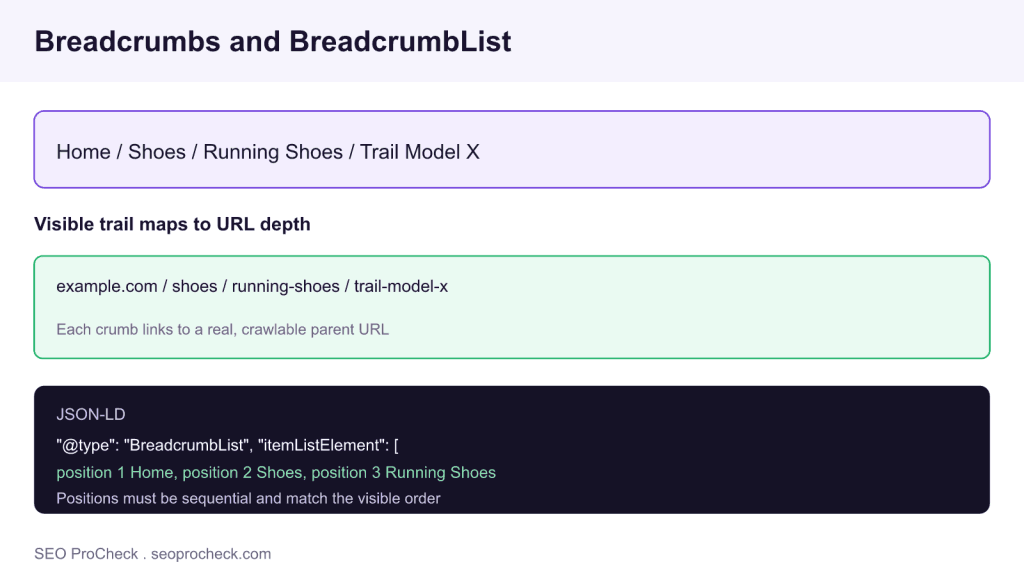This screenshot has height=576, width=1024.
Task: Click the 'Visible trail maps to URL depth' subheading
Action: [x=172, y=224]
